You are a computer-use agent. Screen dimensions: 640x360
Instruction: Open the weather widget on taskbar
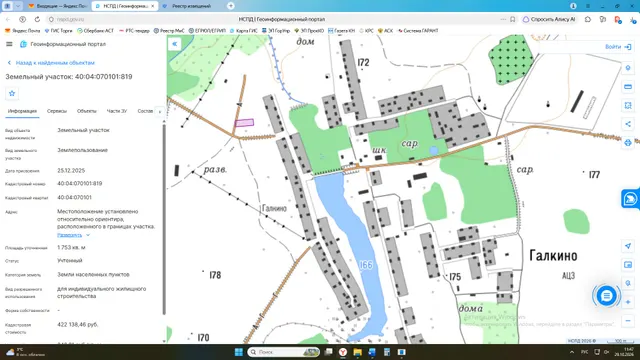tap(24, 352)
